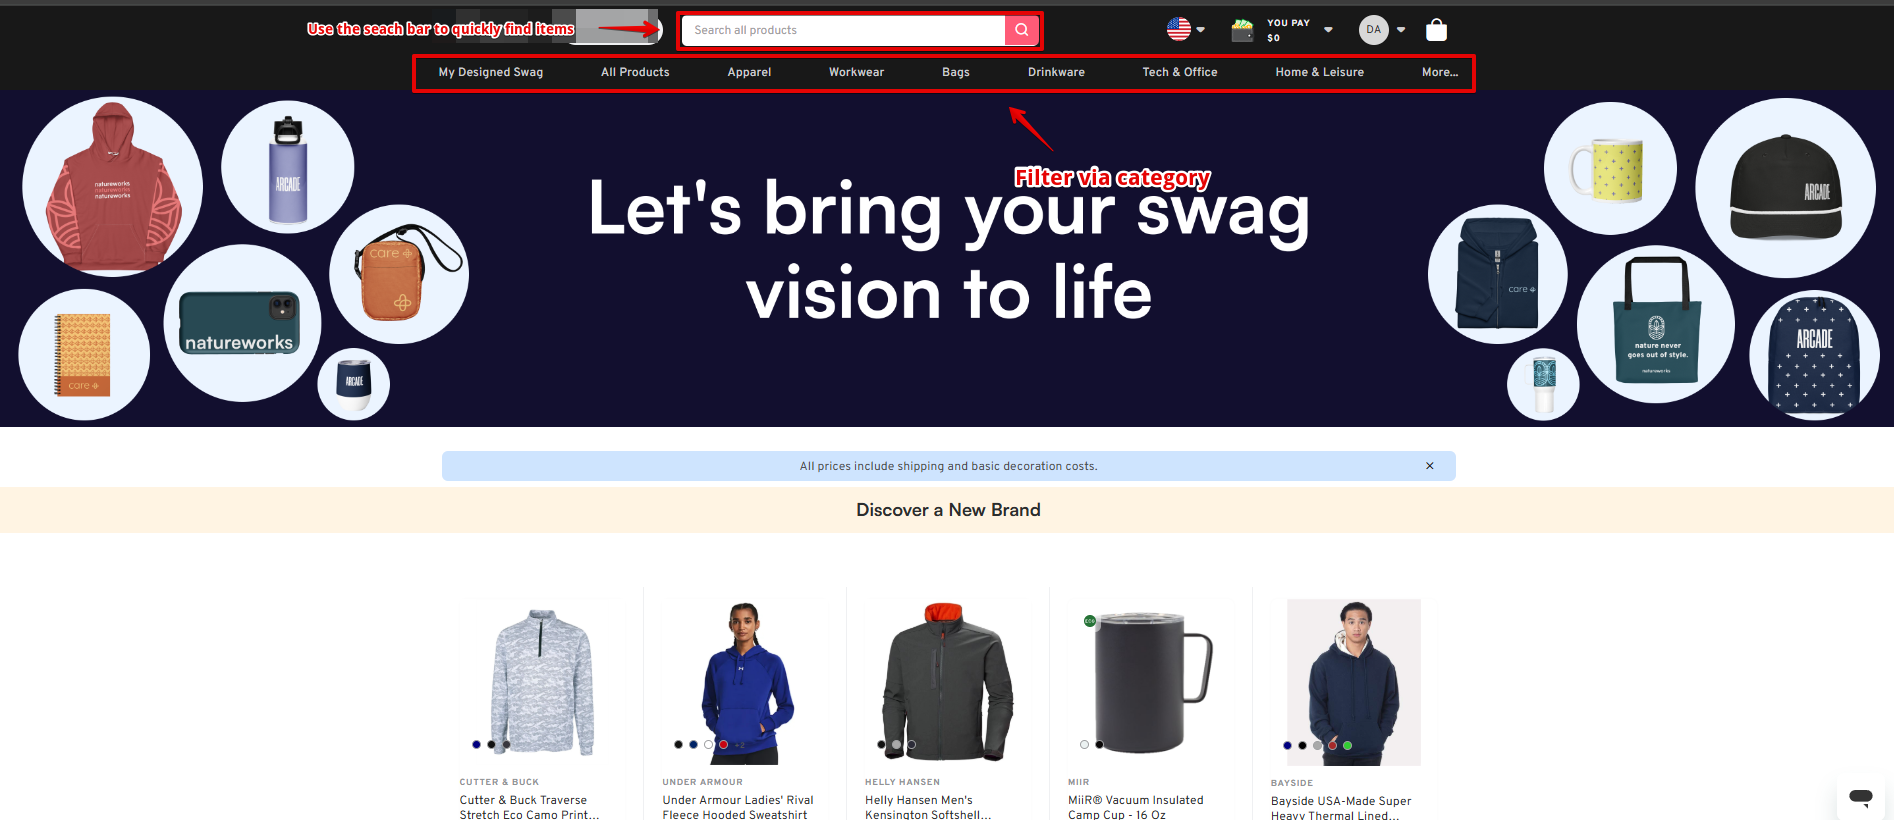Click the orange care crossbody bag circle

click(399, 274)
